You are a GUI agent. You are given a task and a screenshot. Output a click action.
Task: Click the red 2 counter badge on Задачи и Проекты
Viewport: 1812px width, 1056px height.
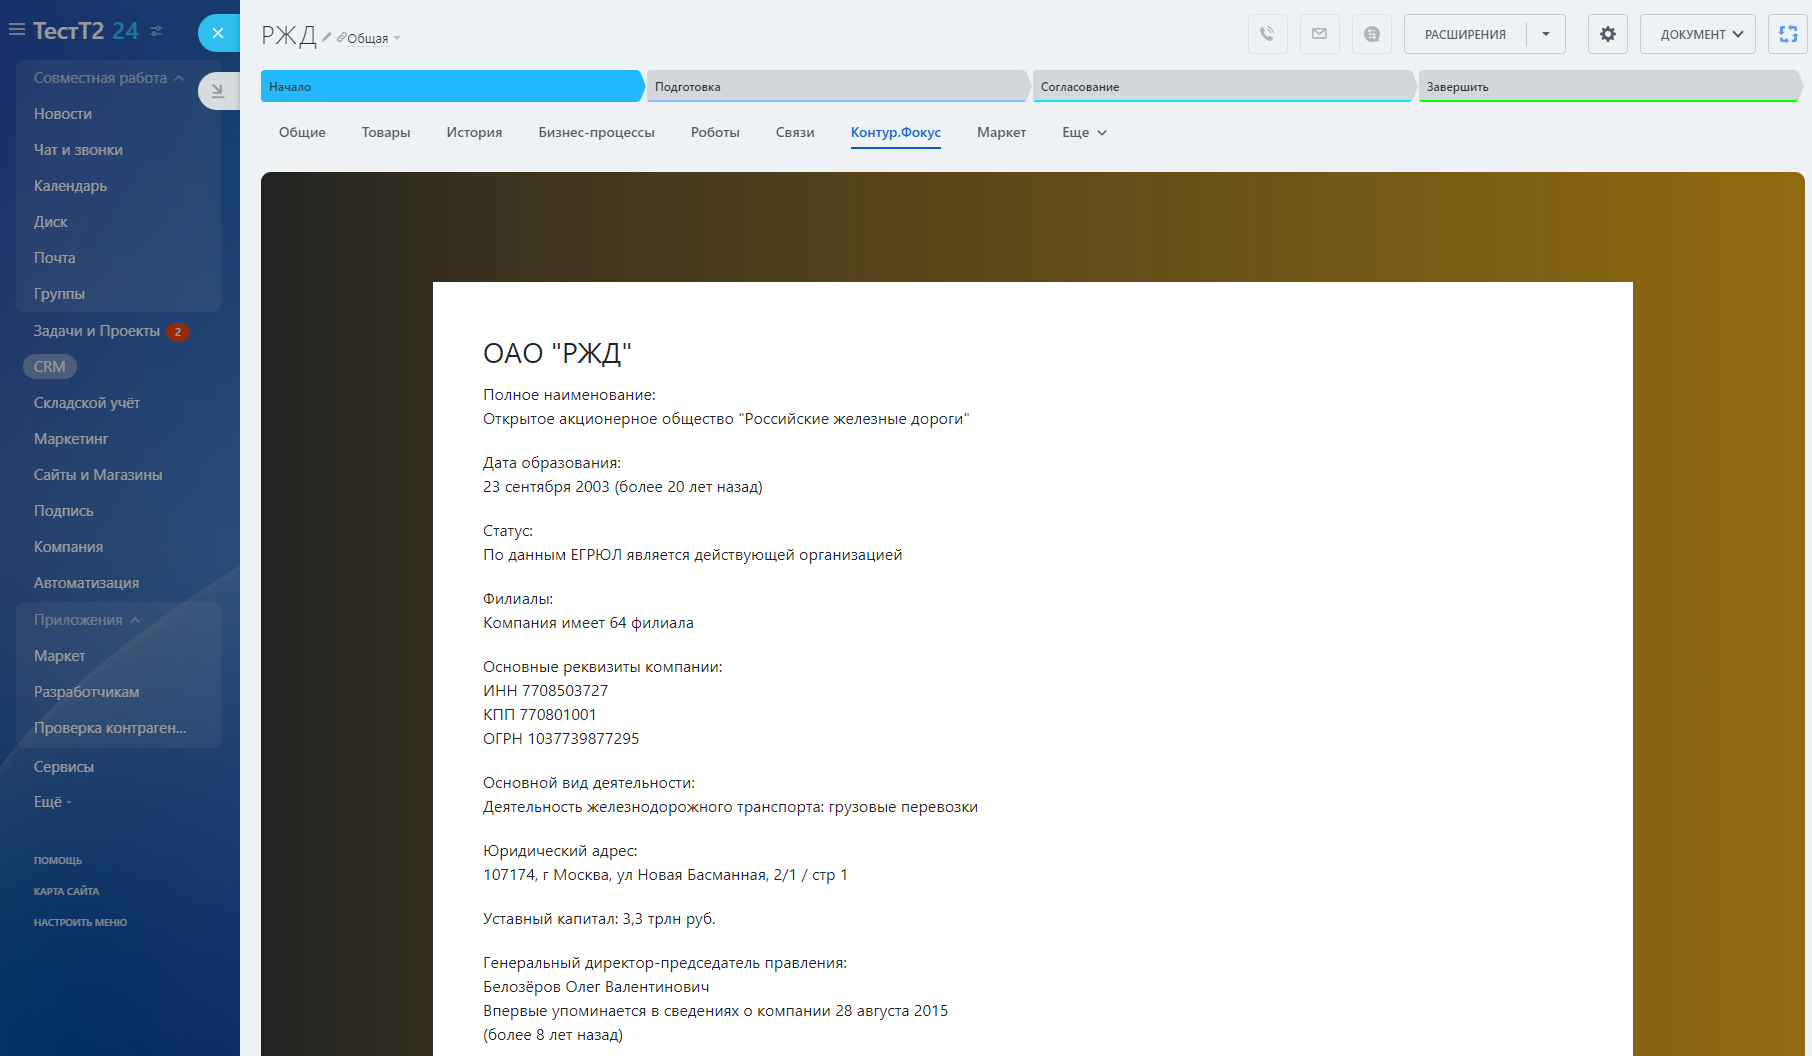click(x=178, y=332)
